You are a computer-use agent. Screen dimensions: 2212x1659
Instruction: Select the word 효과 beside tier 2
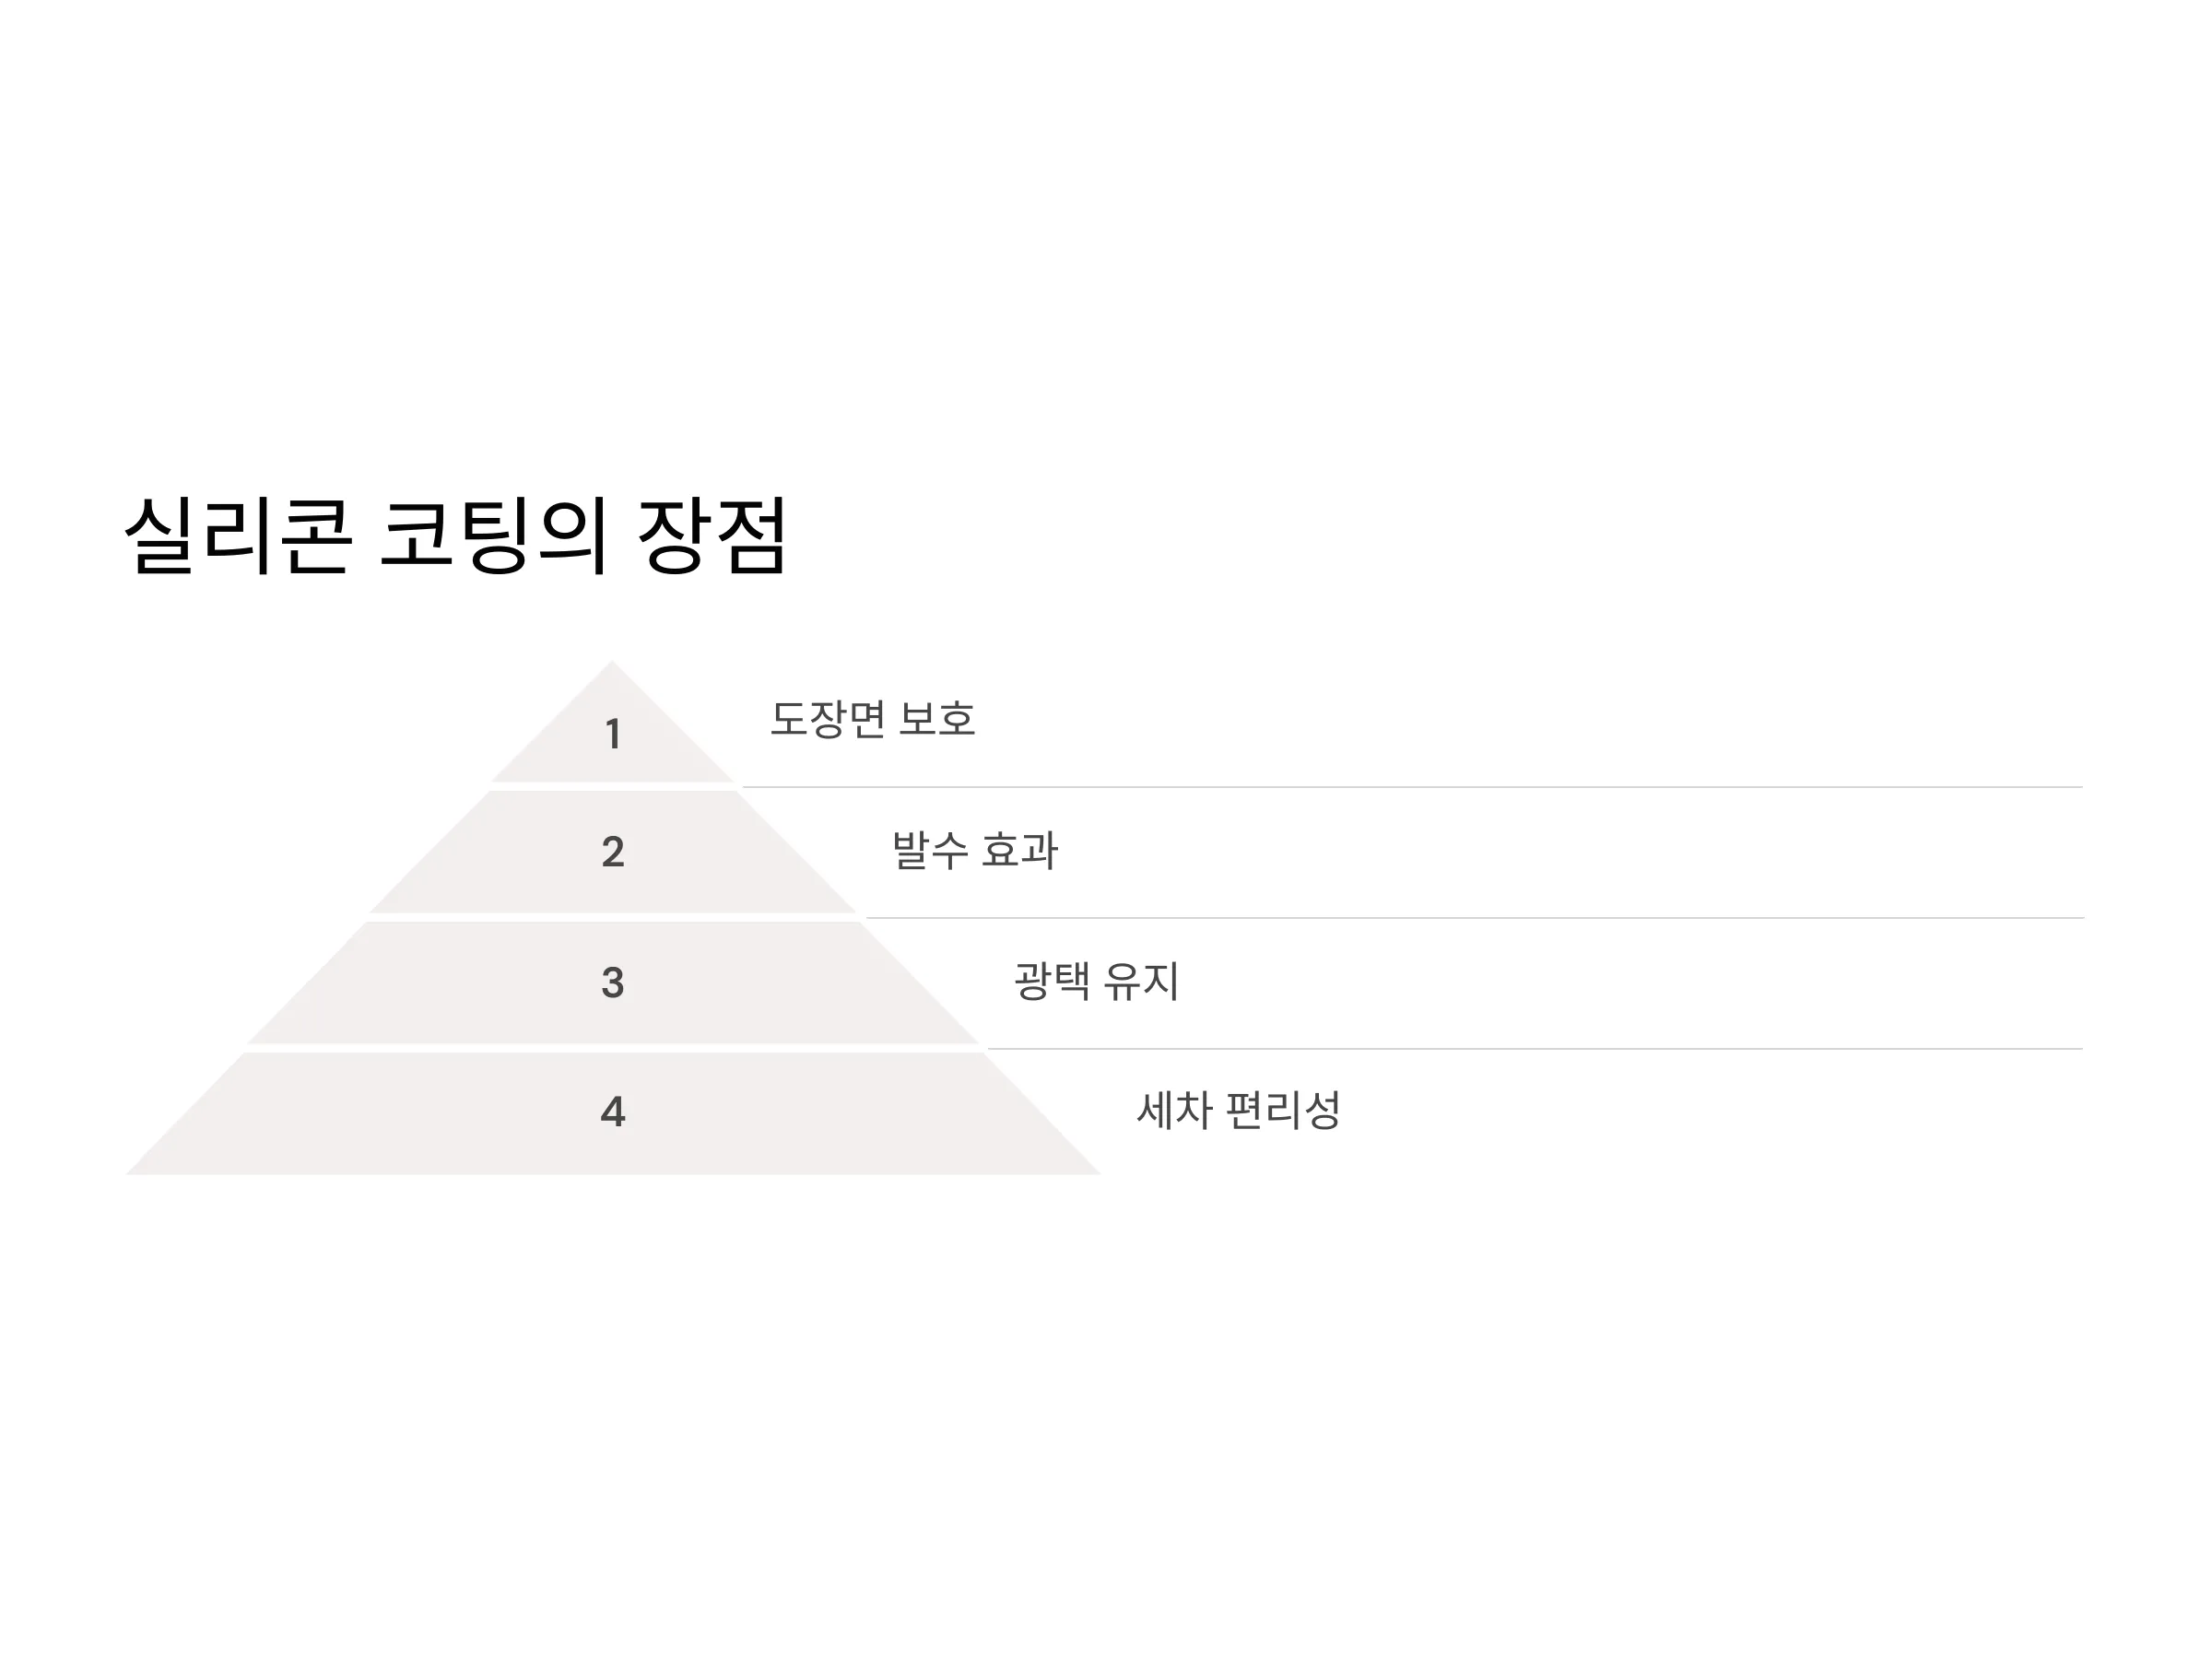[1020, 850]
